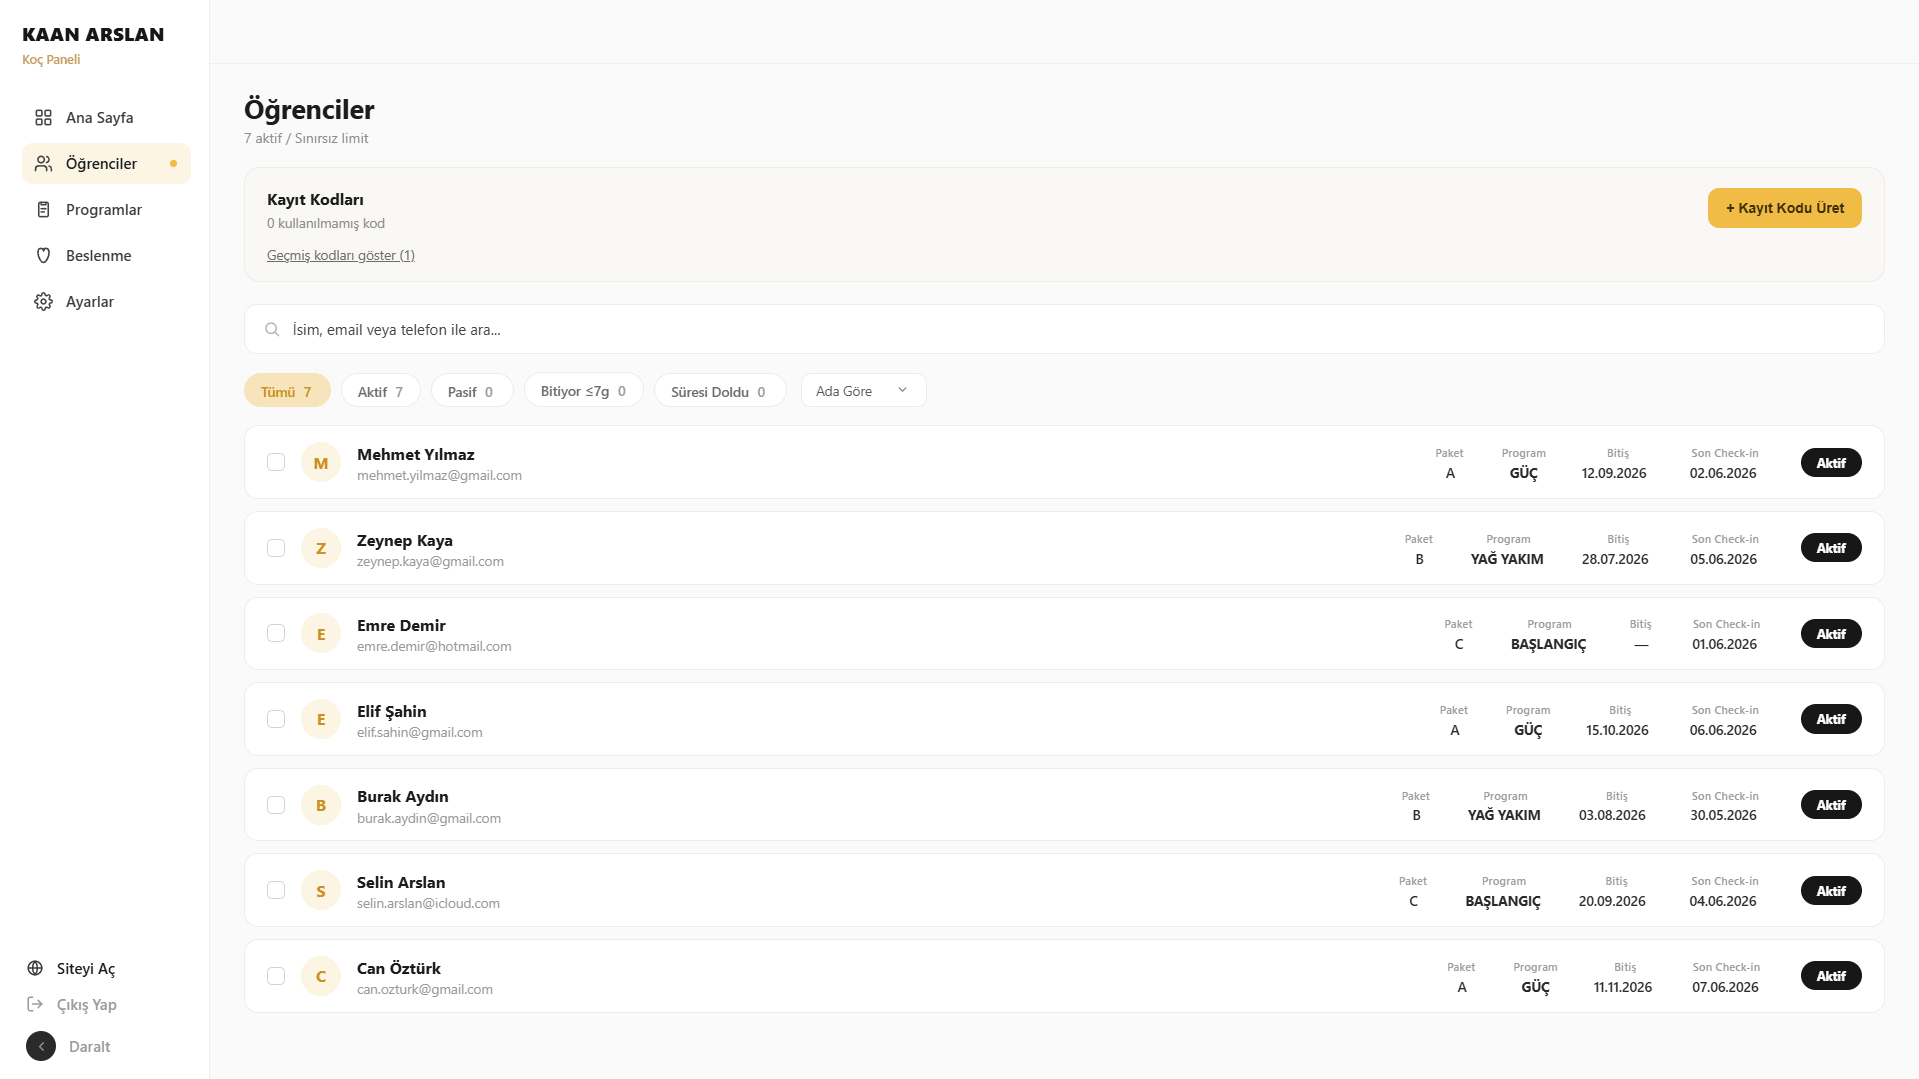Click Can Öztürk's check-in 07.06.2026
The width and height of the screenshot is (1919, 1079).
click(x=1725, y=987)
